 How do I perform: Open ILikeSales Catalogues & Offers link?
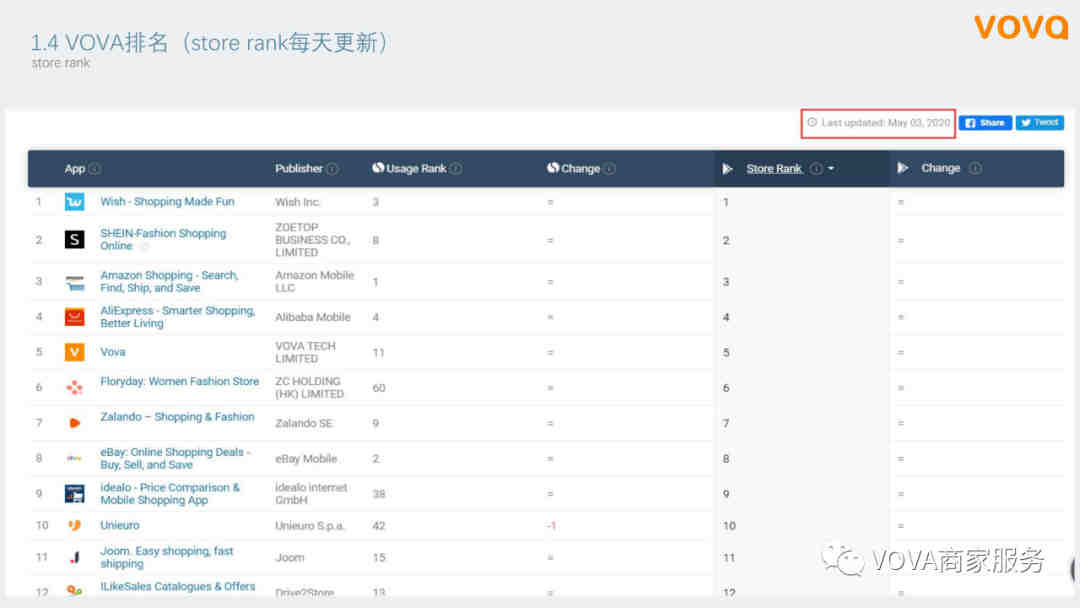point(178,587)
